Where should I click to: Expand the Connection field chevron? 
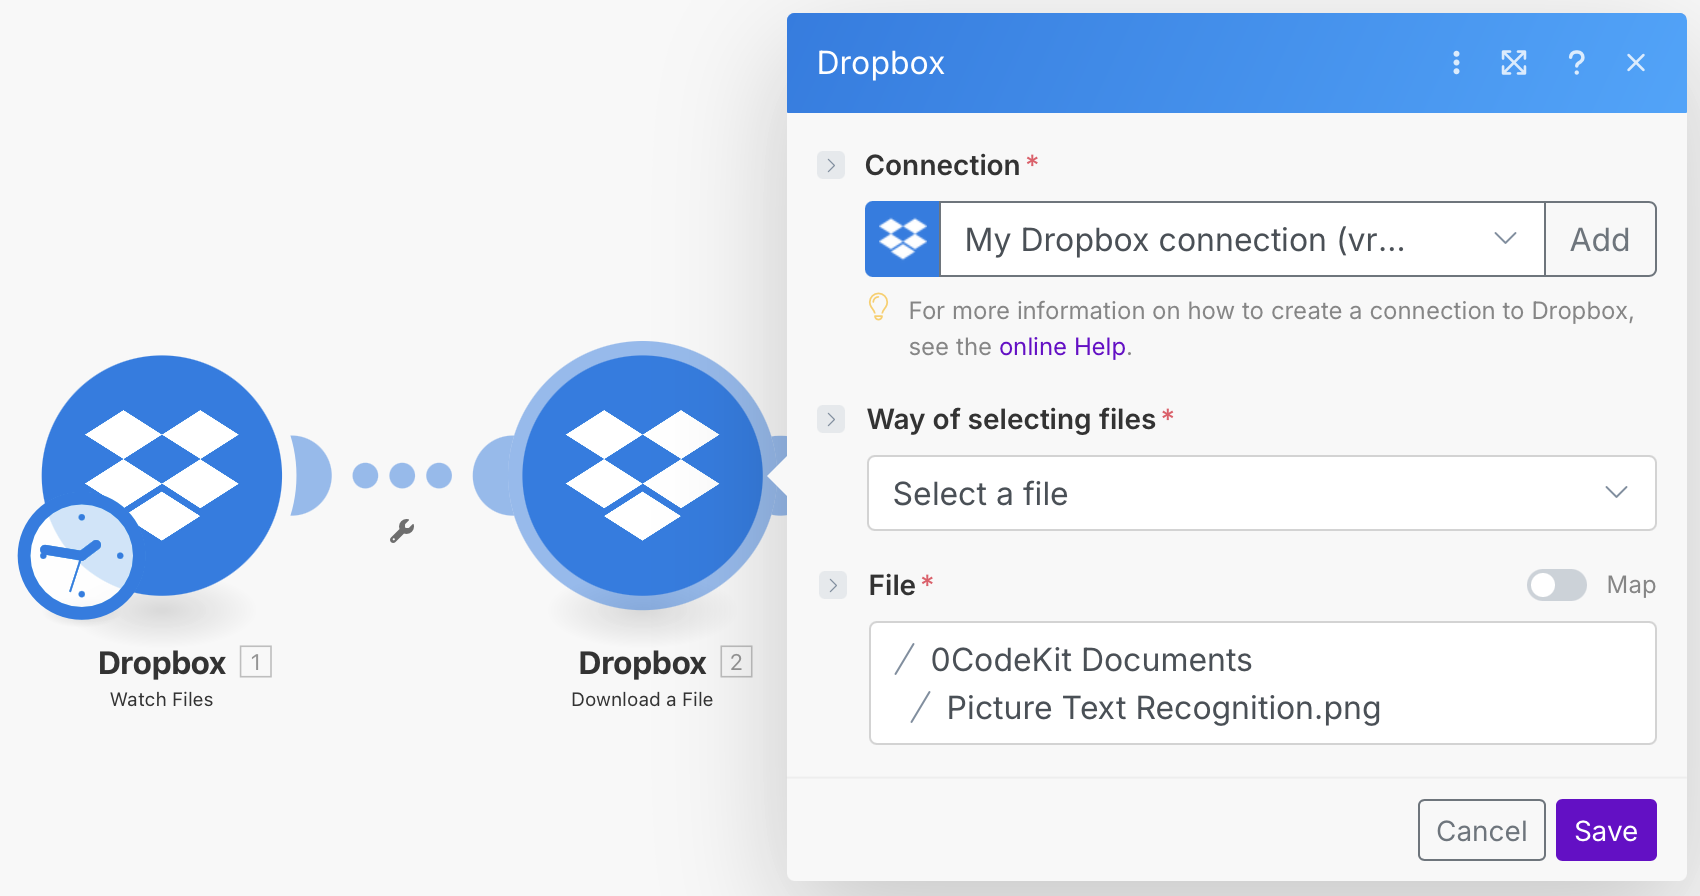point(831,165)
